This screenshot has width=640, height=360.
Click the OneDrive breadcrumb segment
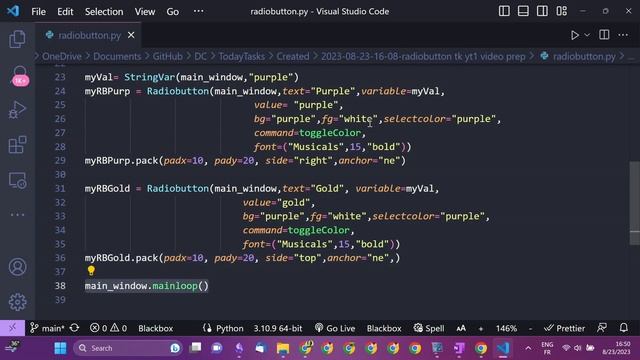pos(62,56)
